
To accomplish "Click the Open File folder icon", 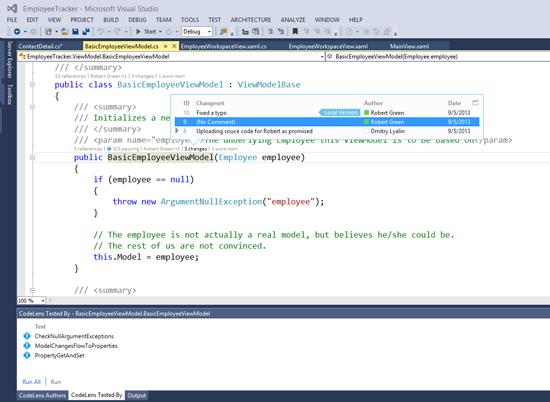I will coord(65,32).
